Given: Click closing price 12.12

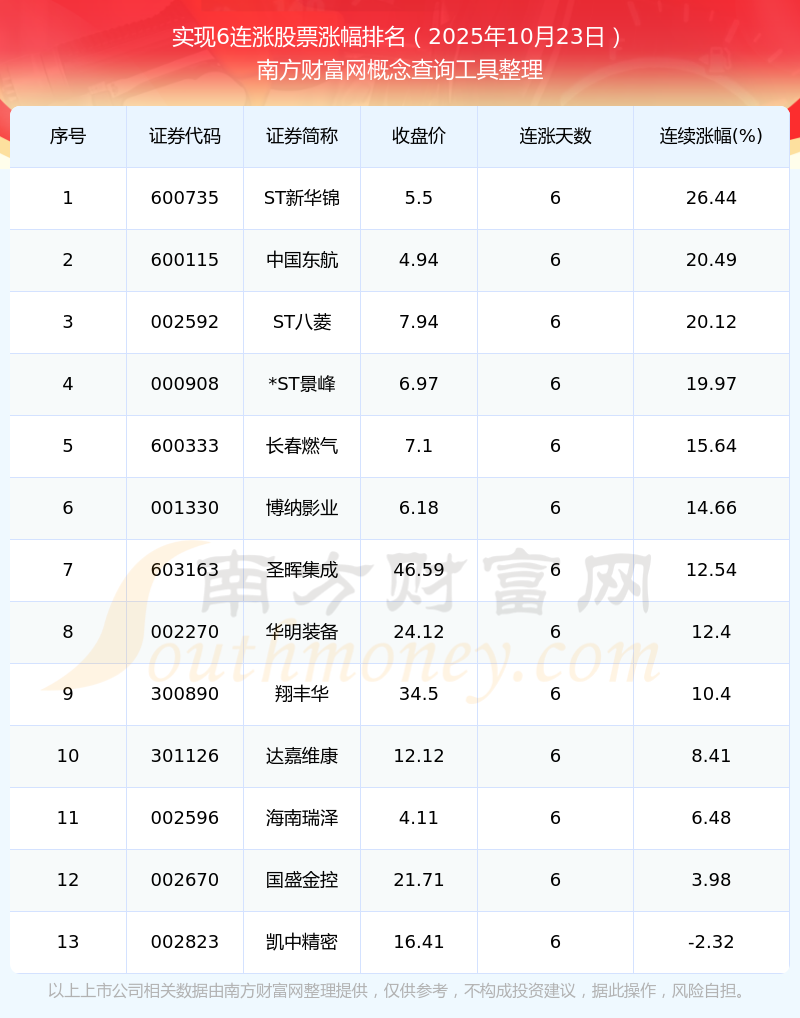Looking at the screenshot, I should [419, 756].
